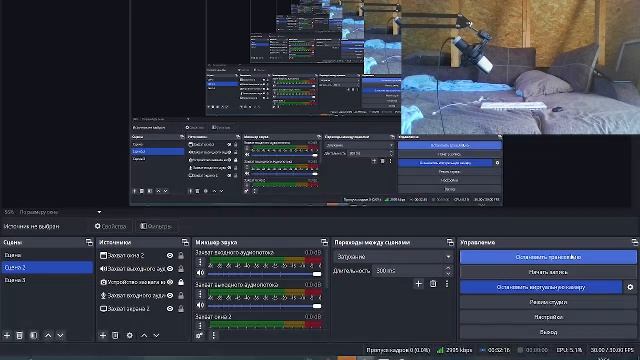Open virtual camera settings gear
Screen dimensions: 640x360
630,287
